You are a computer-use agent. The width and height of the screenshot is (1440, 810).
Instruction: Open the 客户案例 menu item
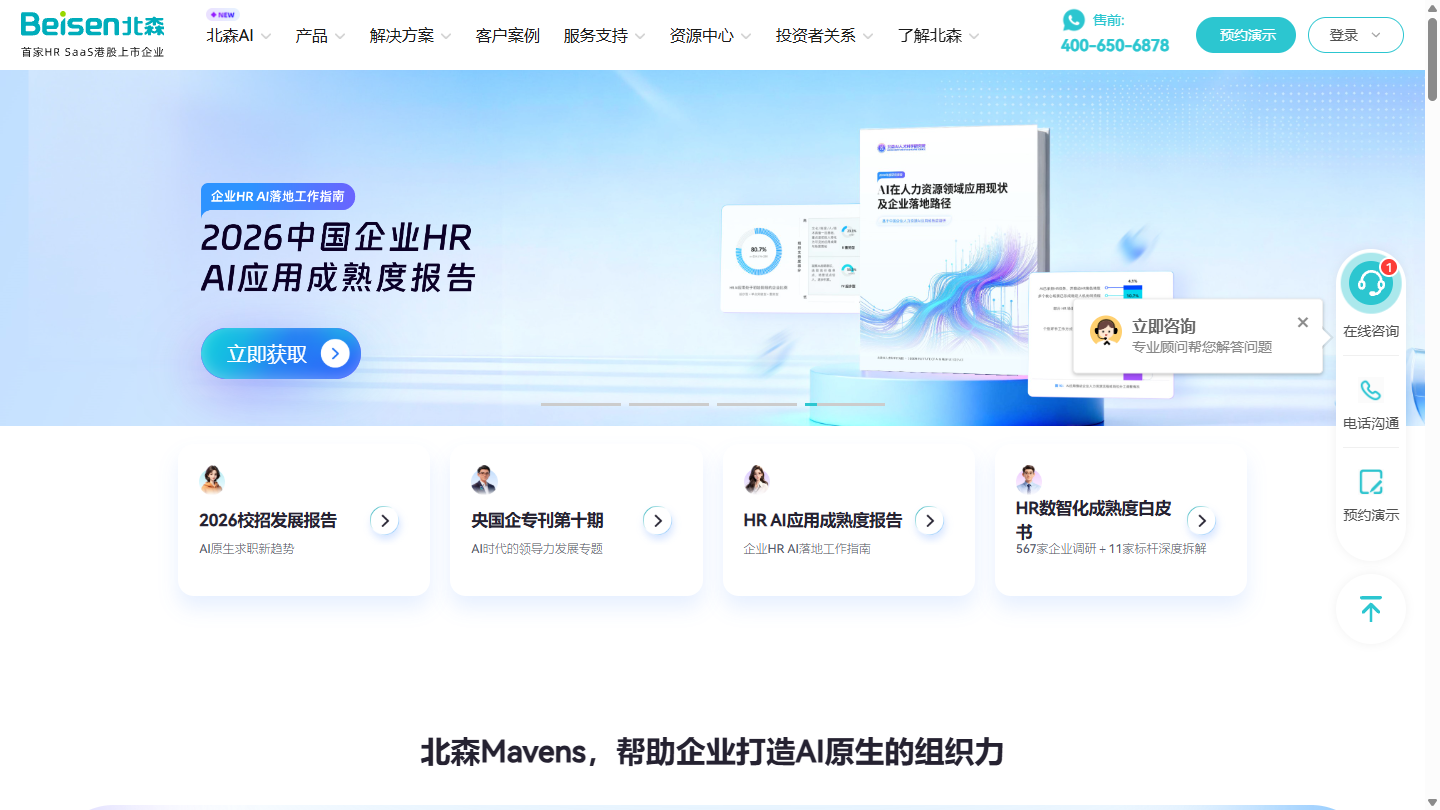tap(507, 35)
